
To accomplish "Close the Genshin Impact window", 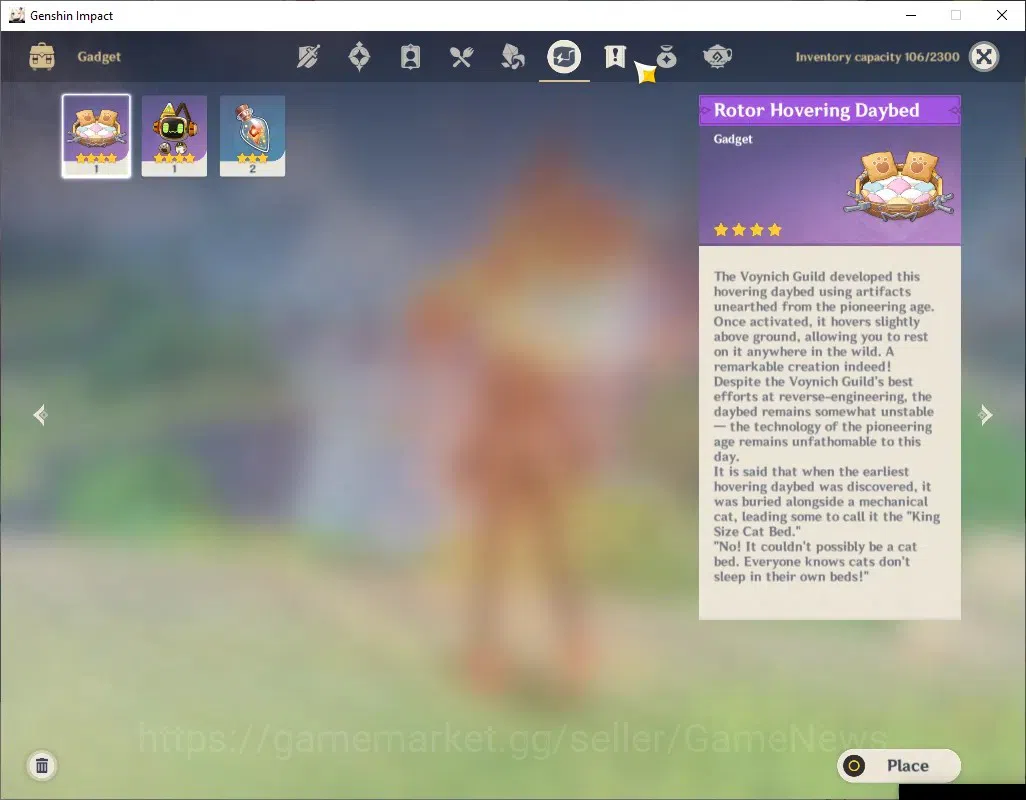I will tap(1002, 15).
